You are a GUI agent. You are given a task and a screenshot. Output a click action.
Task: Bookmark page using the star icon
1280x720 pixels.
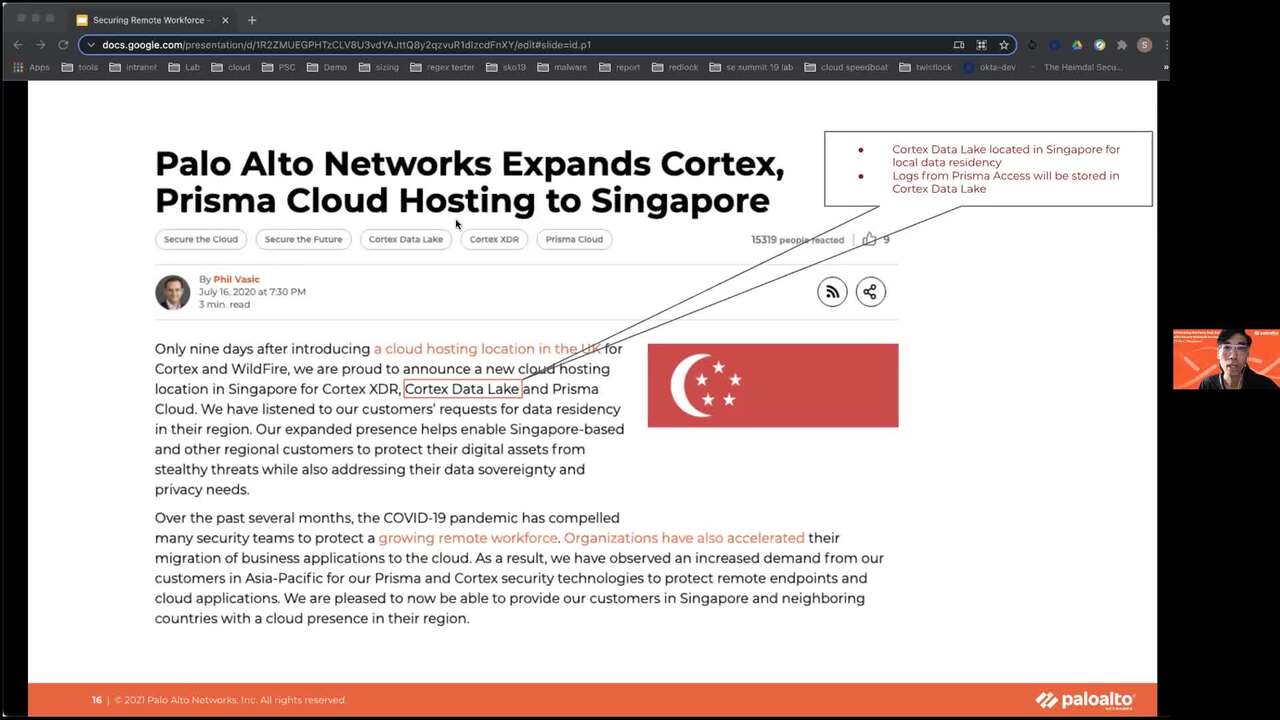(1003, 45)
